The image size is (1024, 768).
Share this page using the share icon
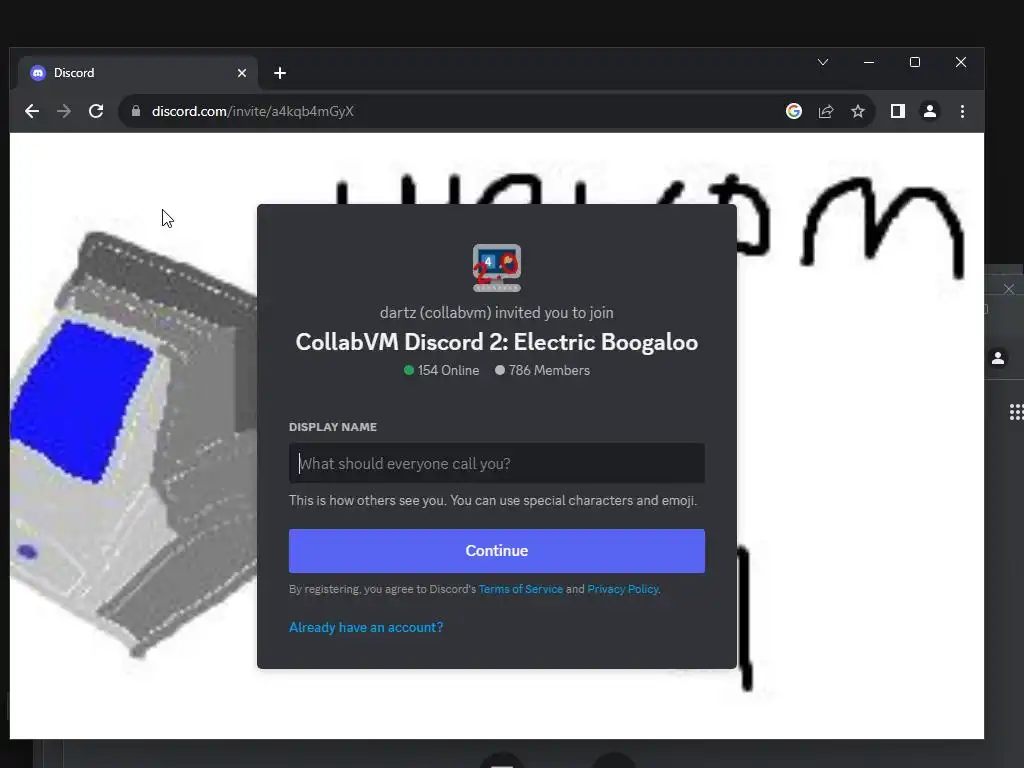pyautogui.click(x=825, y=112)
